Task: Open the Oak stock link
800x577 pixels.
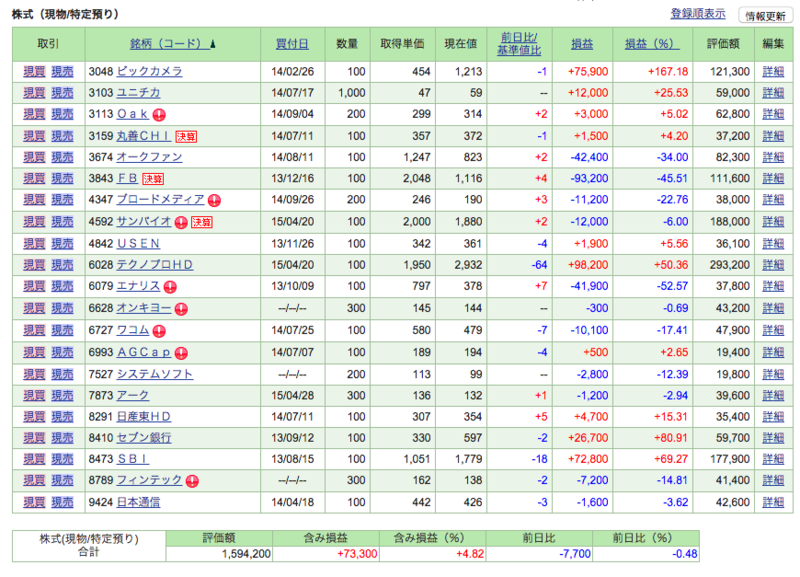Action: click(x=133, y=114)
